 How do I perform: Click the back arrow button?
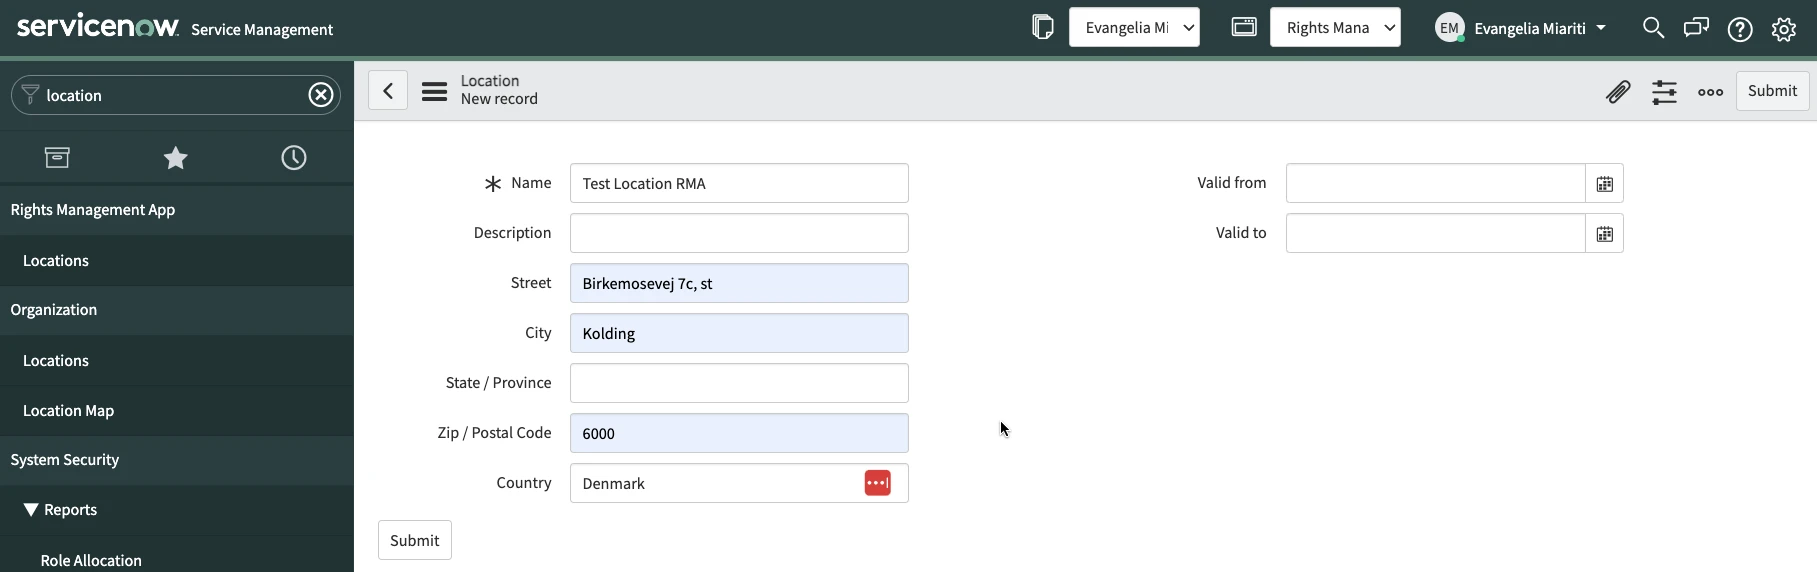[x=388, y=91]
